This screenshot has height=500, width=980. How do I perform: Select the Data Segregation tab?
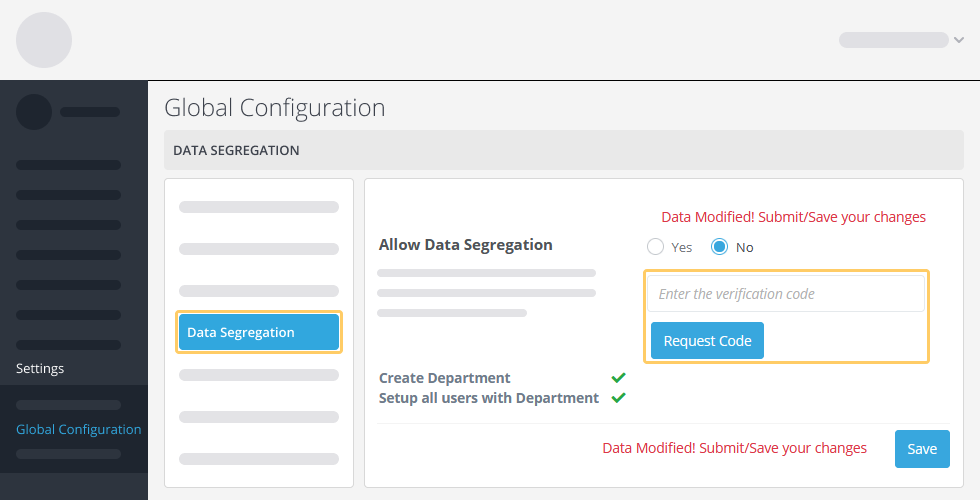pyautogui.click(x=259, y=332)
